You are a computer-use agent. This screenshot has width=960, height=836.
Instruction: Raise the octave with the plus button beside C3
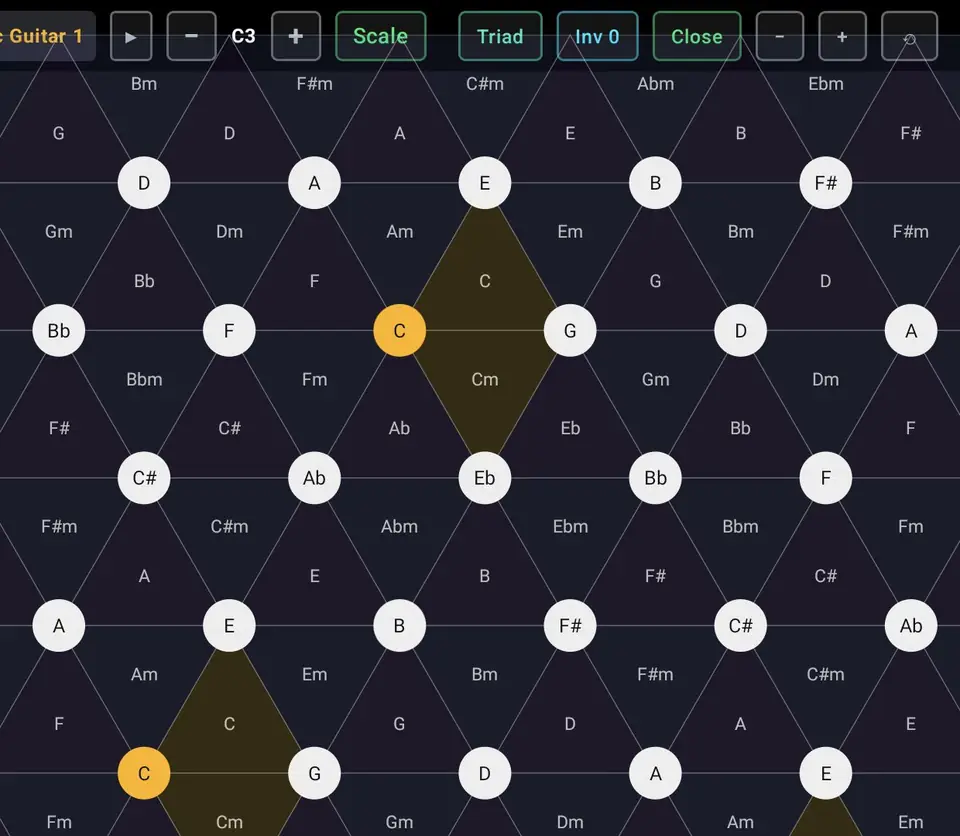(296, 36)
